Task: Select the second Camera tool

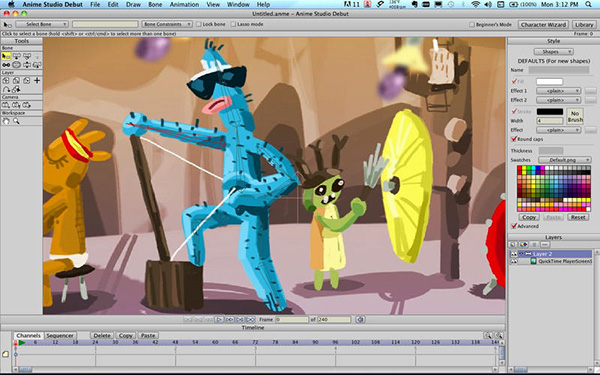Action: (16, 105)
